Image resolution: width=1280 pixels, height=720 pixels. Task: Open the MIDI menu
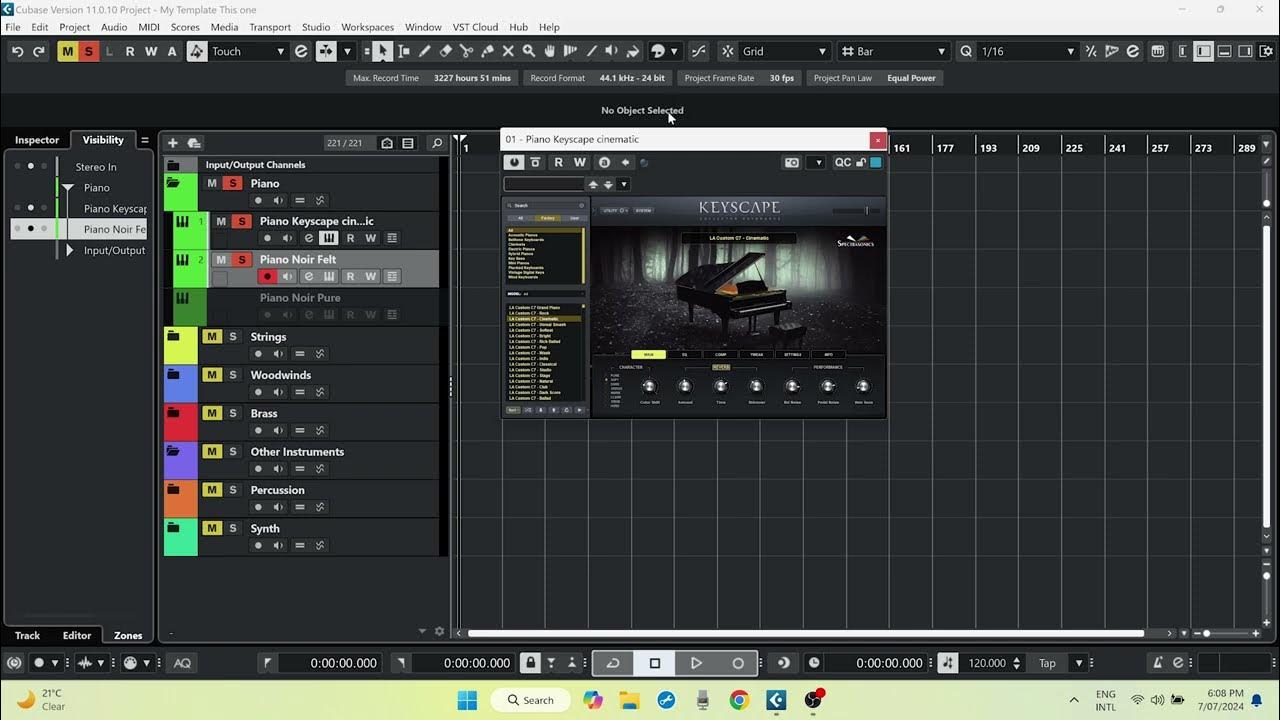click(149, 27)
